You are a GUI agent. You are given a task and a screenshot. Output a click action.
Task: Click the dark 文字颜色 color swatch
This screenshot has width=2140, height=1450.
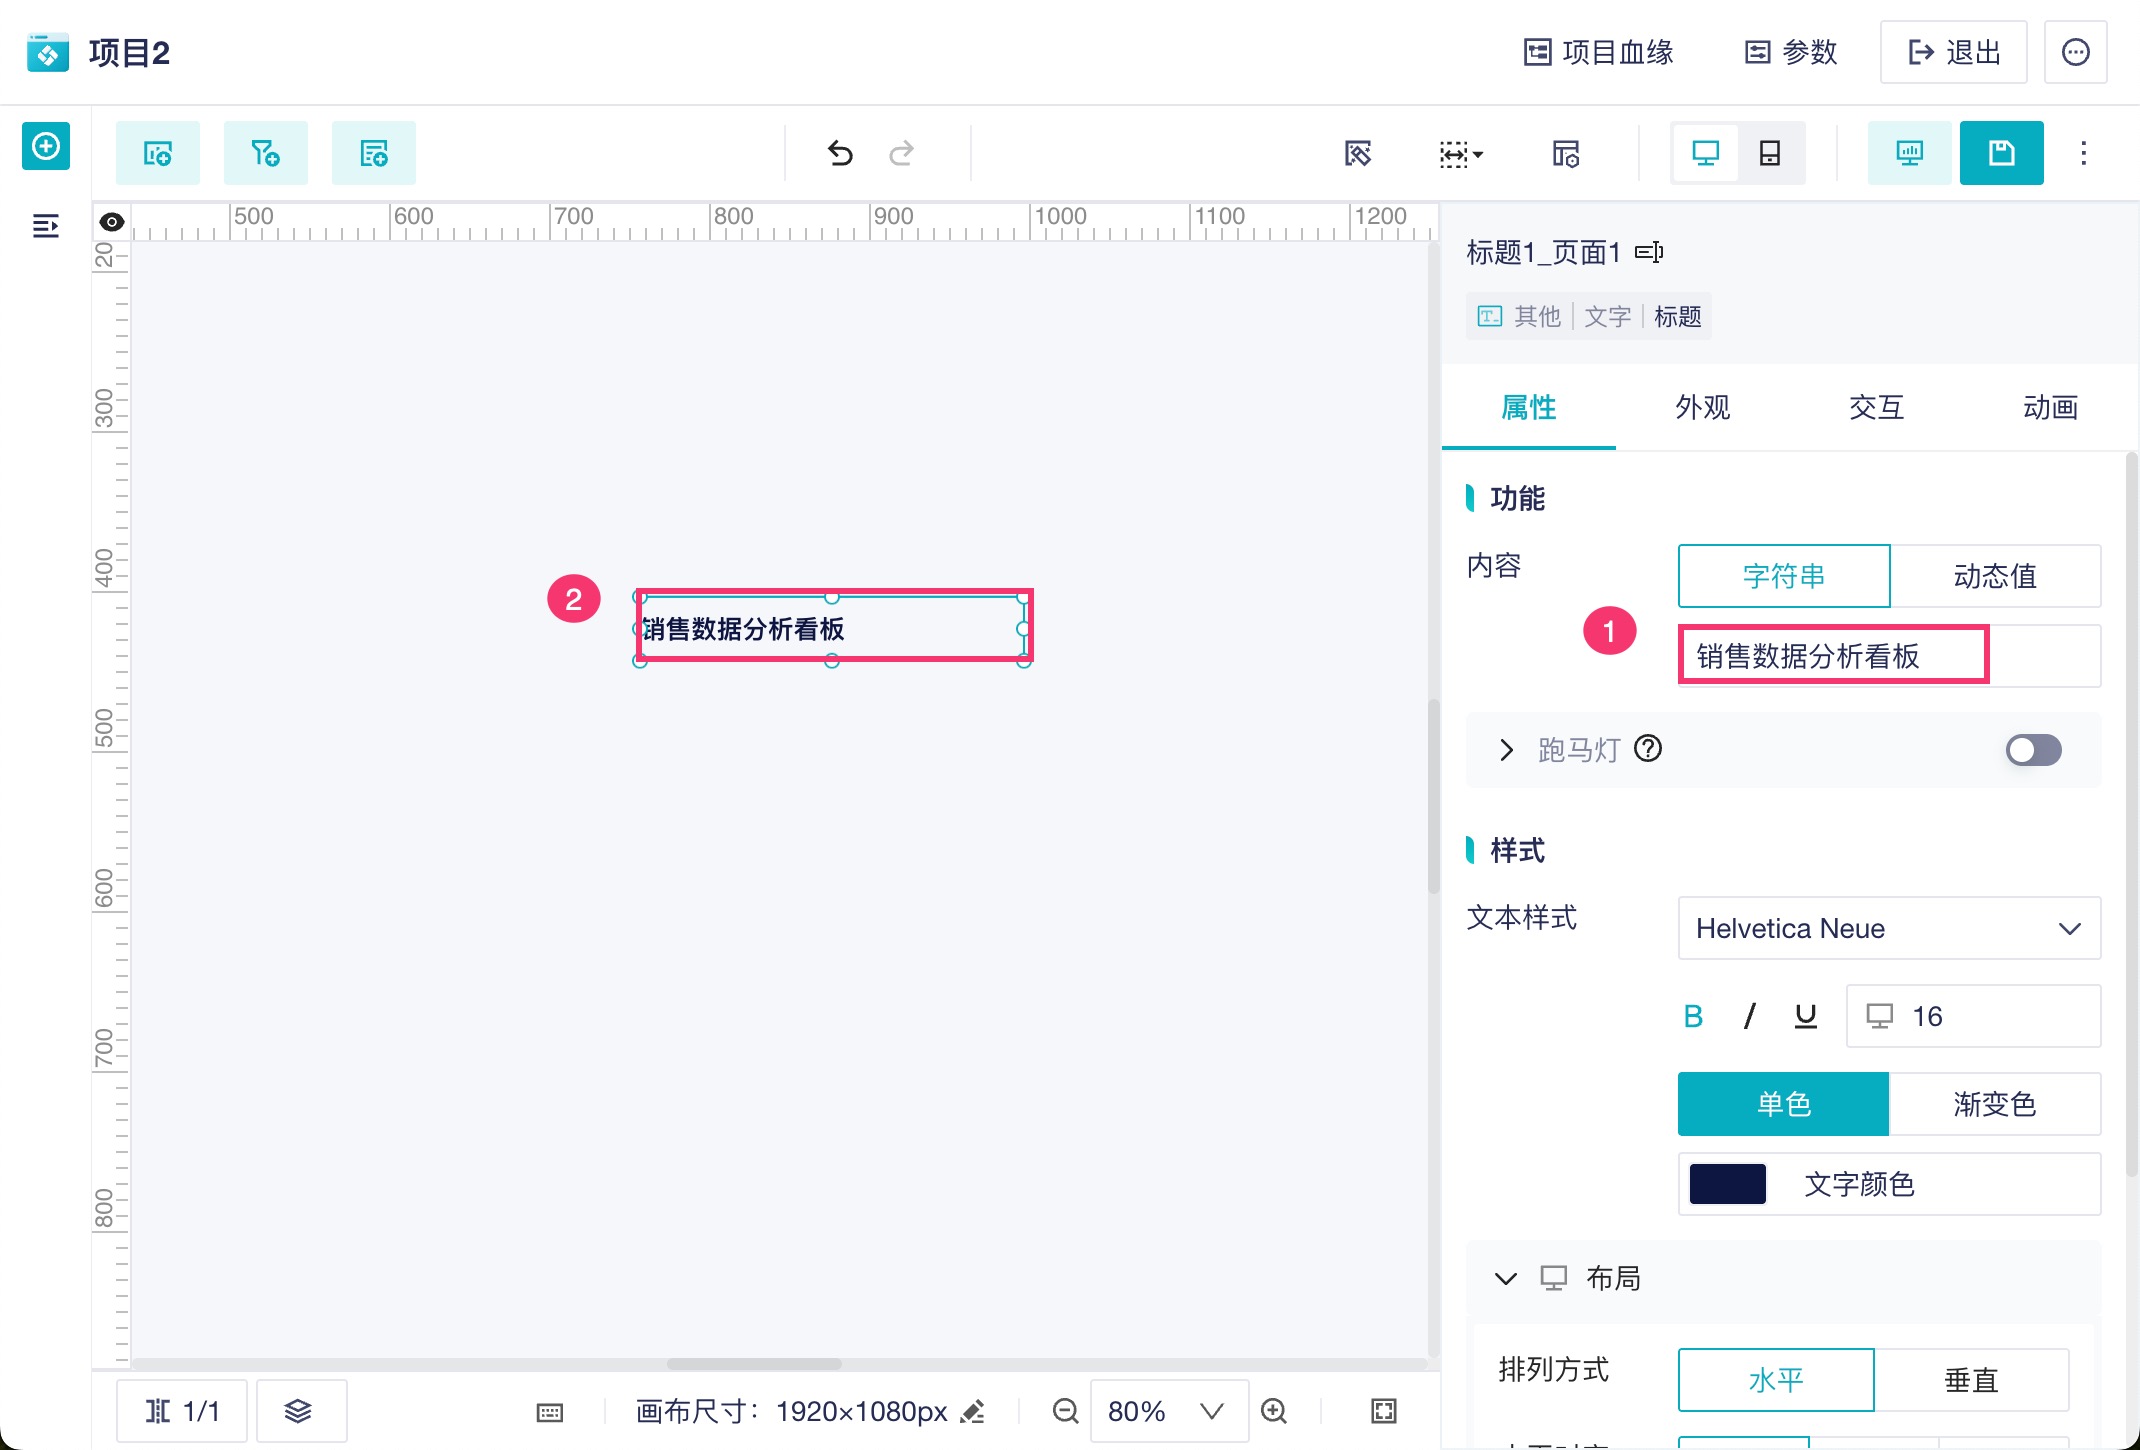coord(1727,1184)
